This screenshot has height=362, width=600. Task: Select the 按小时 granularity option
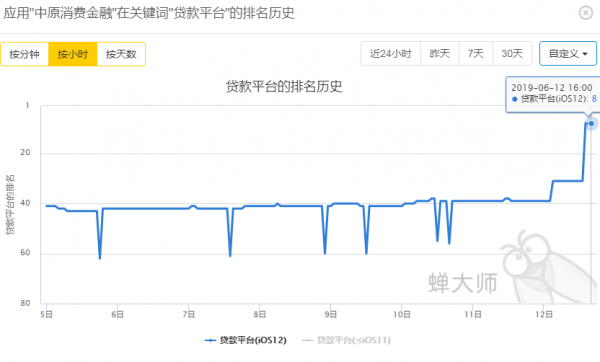click(73, 54)
